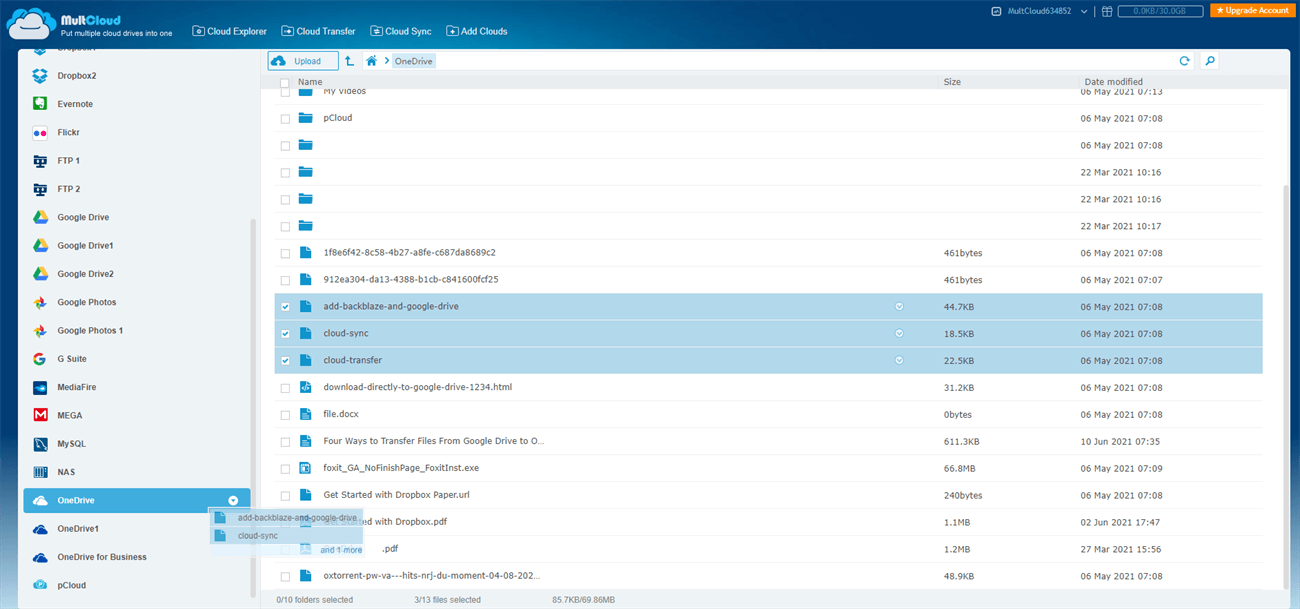Open options chevron for cloud-transfer row
Viewport: 1300px width, 609px height.
point(899,360)
